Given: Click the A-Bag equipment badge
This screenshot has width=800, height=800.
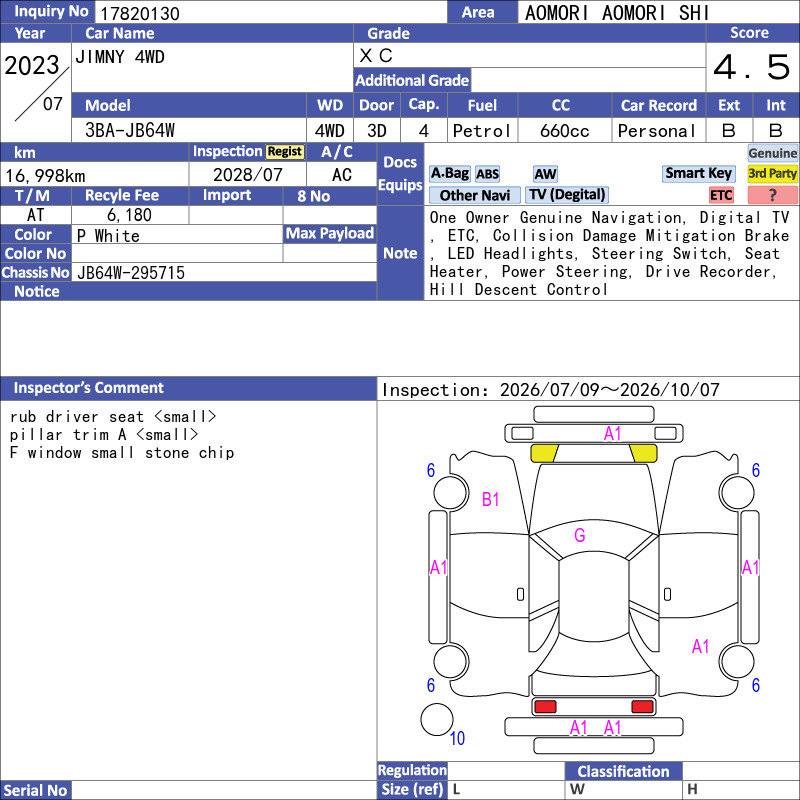Looking at the screenshot, I should pyautogui.click(x=449, y=173).
